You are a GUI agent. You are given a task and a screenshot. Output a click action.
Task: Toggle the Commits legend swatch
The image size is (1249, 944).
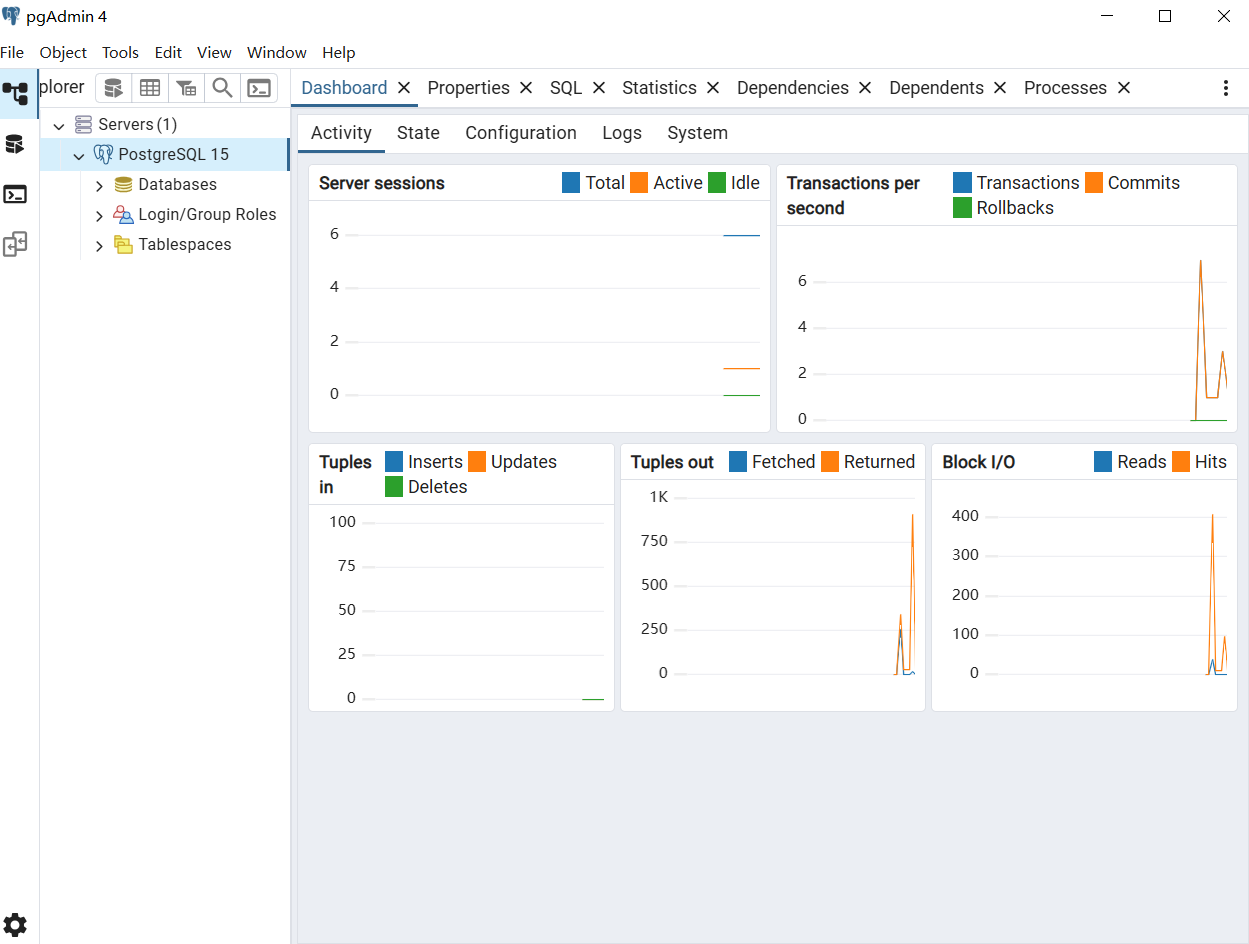click(1094, 183)
